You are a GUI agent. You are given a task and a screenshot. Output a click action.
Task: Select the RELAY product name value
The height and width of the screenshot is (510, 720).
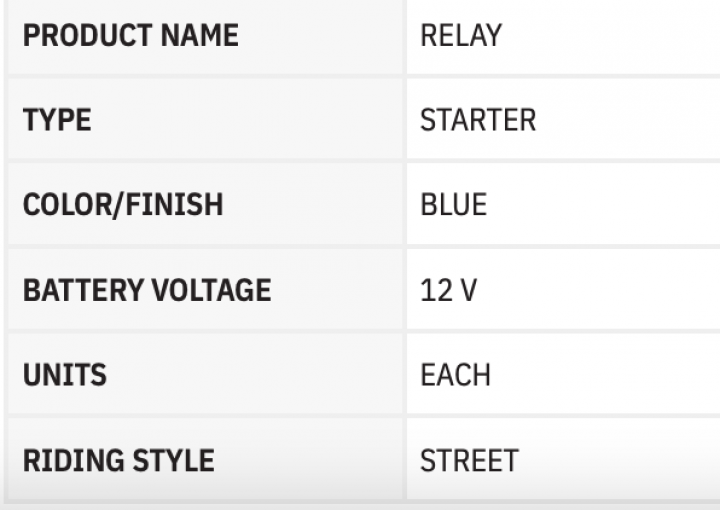(x=460, y=36)
